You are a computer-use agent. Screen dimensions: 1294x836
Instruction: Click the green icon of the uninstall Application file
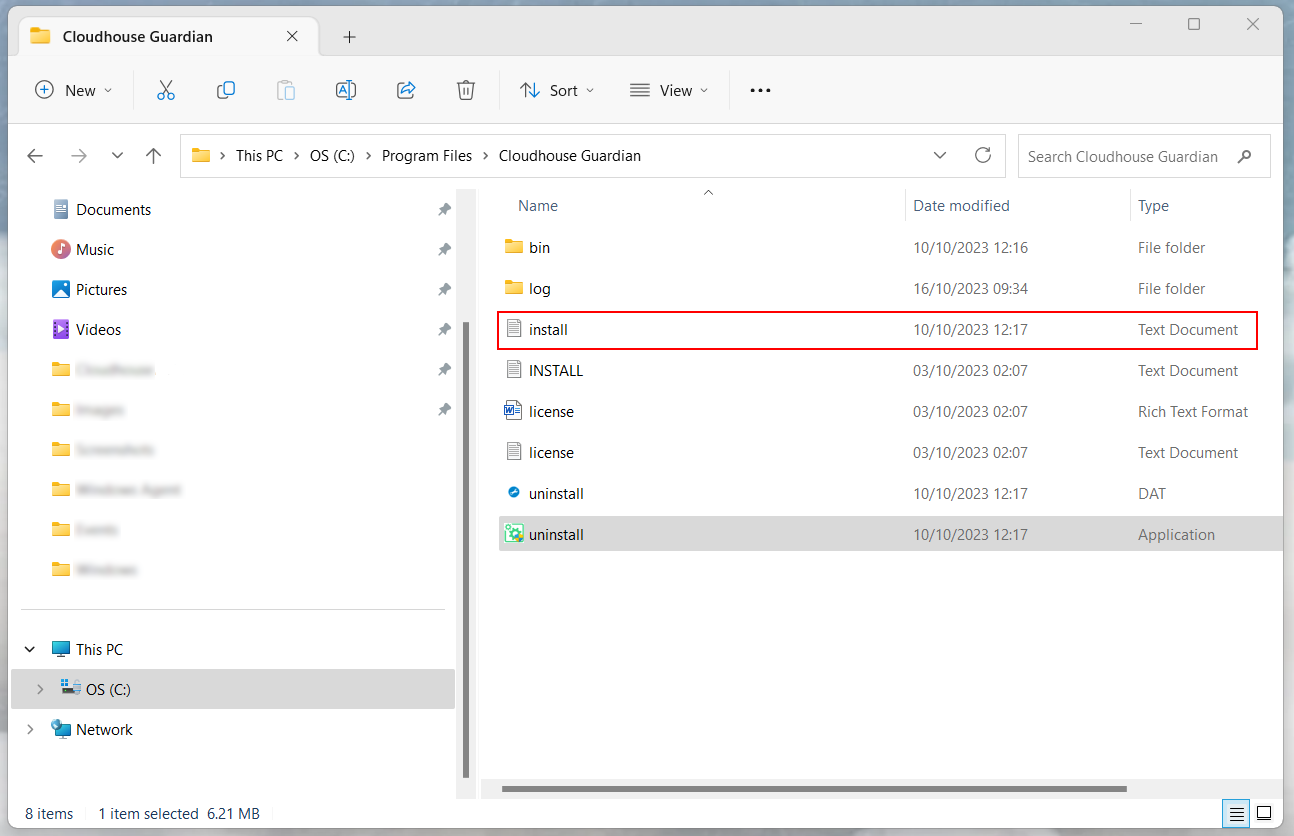tap(514, 534)
